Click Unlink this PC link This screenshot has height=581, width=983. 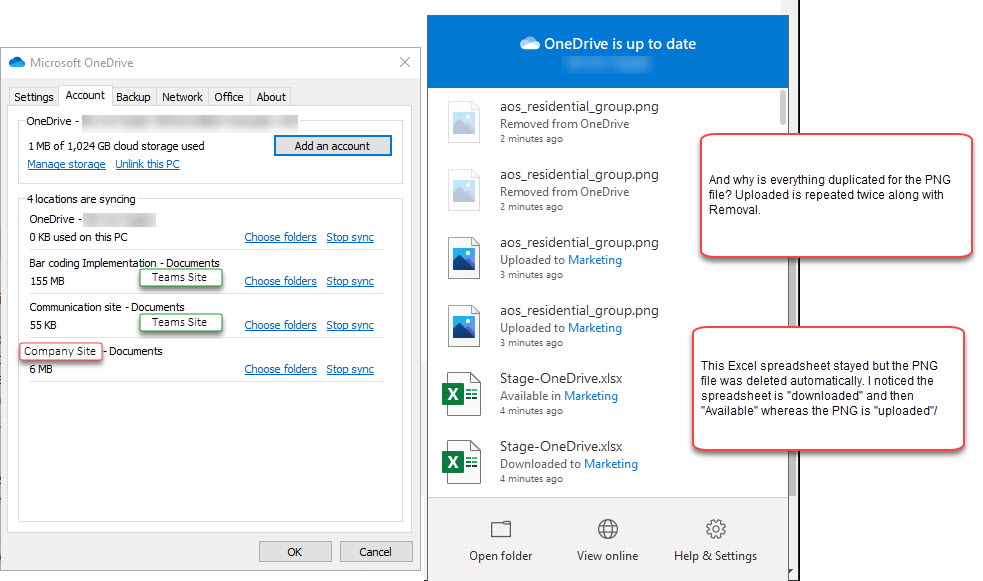click(147, 164)
